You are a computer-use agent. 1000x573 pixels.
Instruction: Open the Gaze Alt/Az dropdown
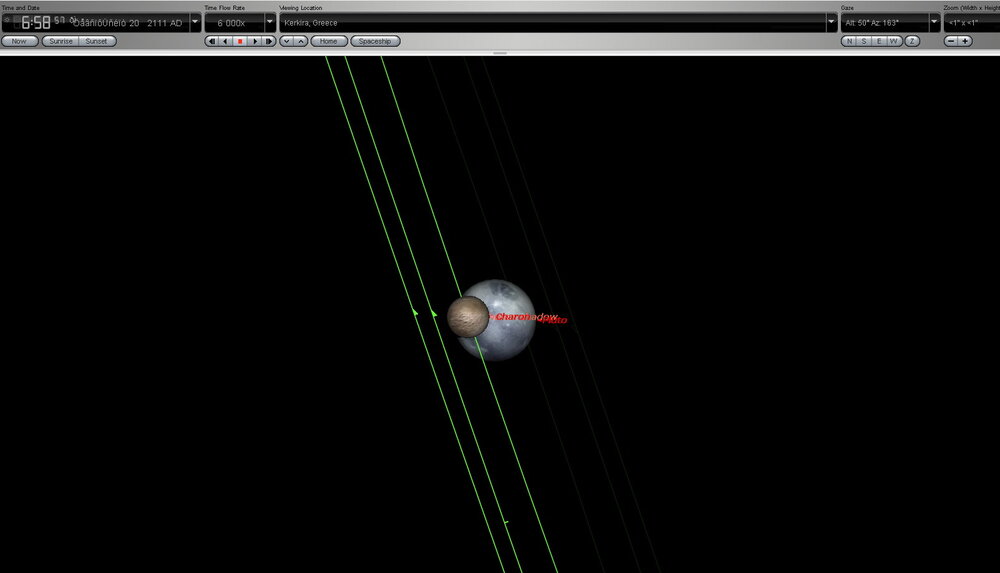(x=934, y=22)
